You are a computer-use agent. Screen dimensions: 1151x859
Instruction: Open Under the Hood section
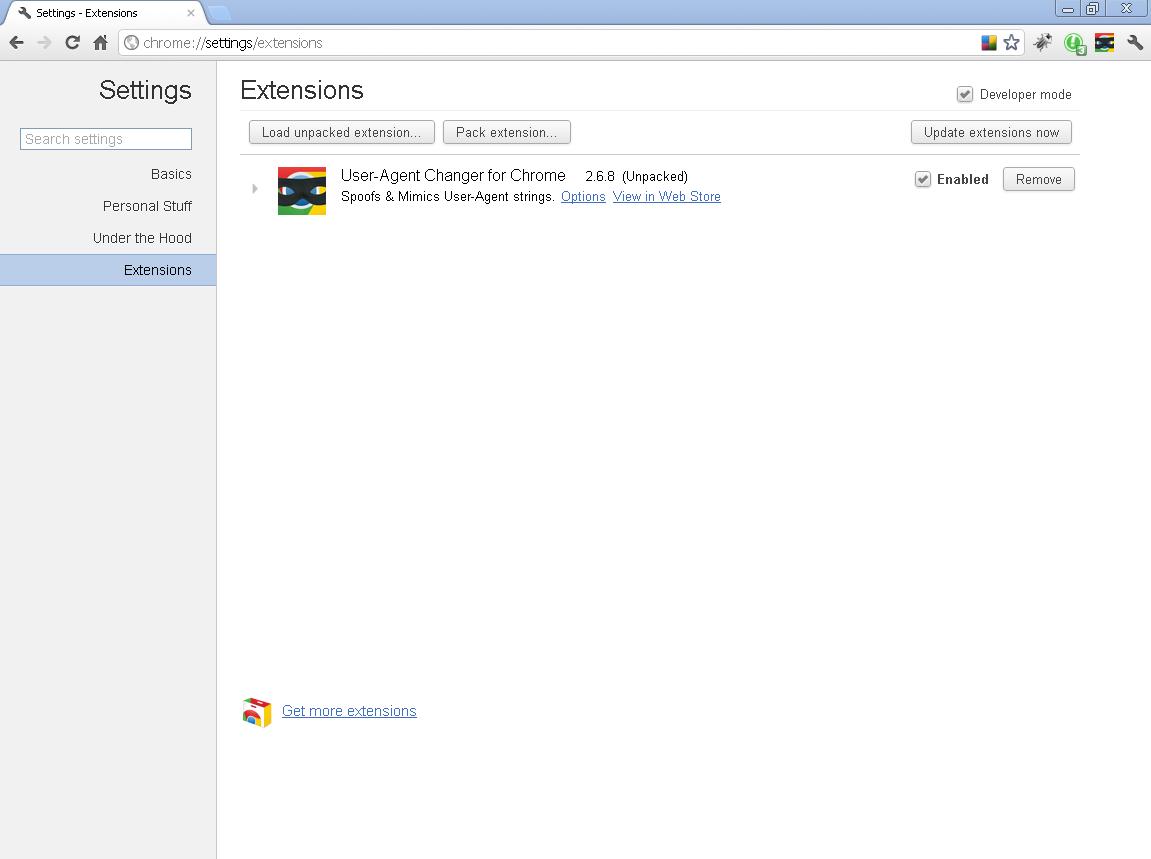coord(142,238)
